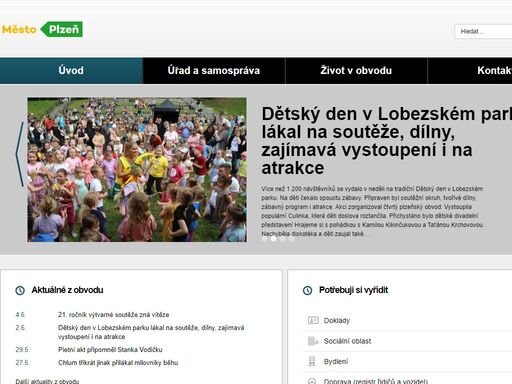Focus the Hledat search field

483,32
